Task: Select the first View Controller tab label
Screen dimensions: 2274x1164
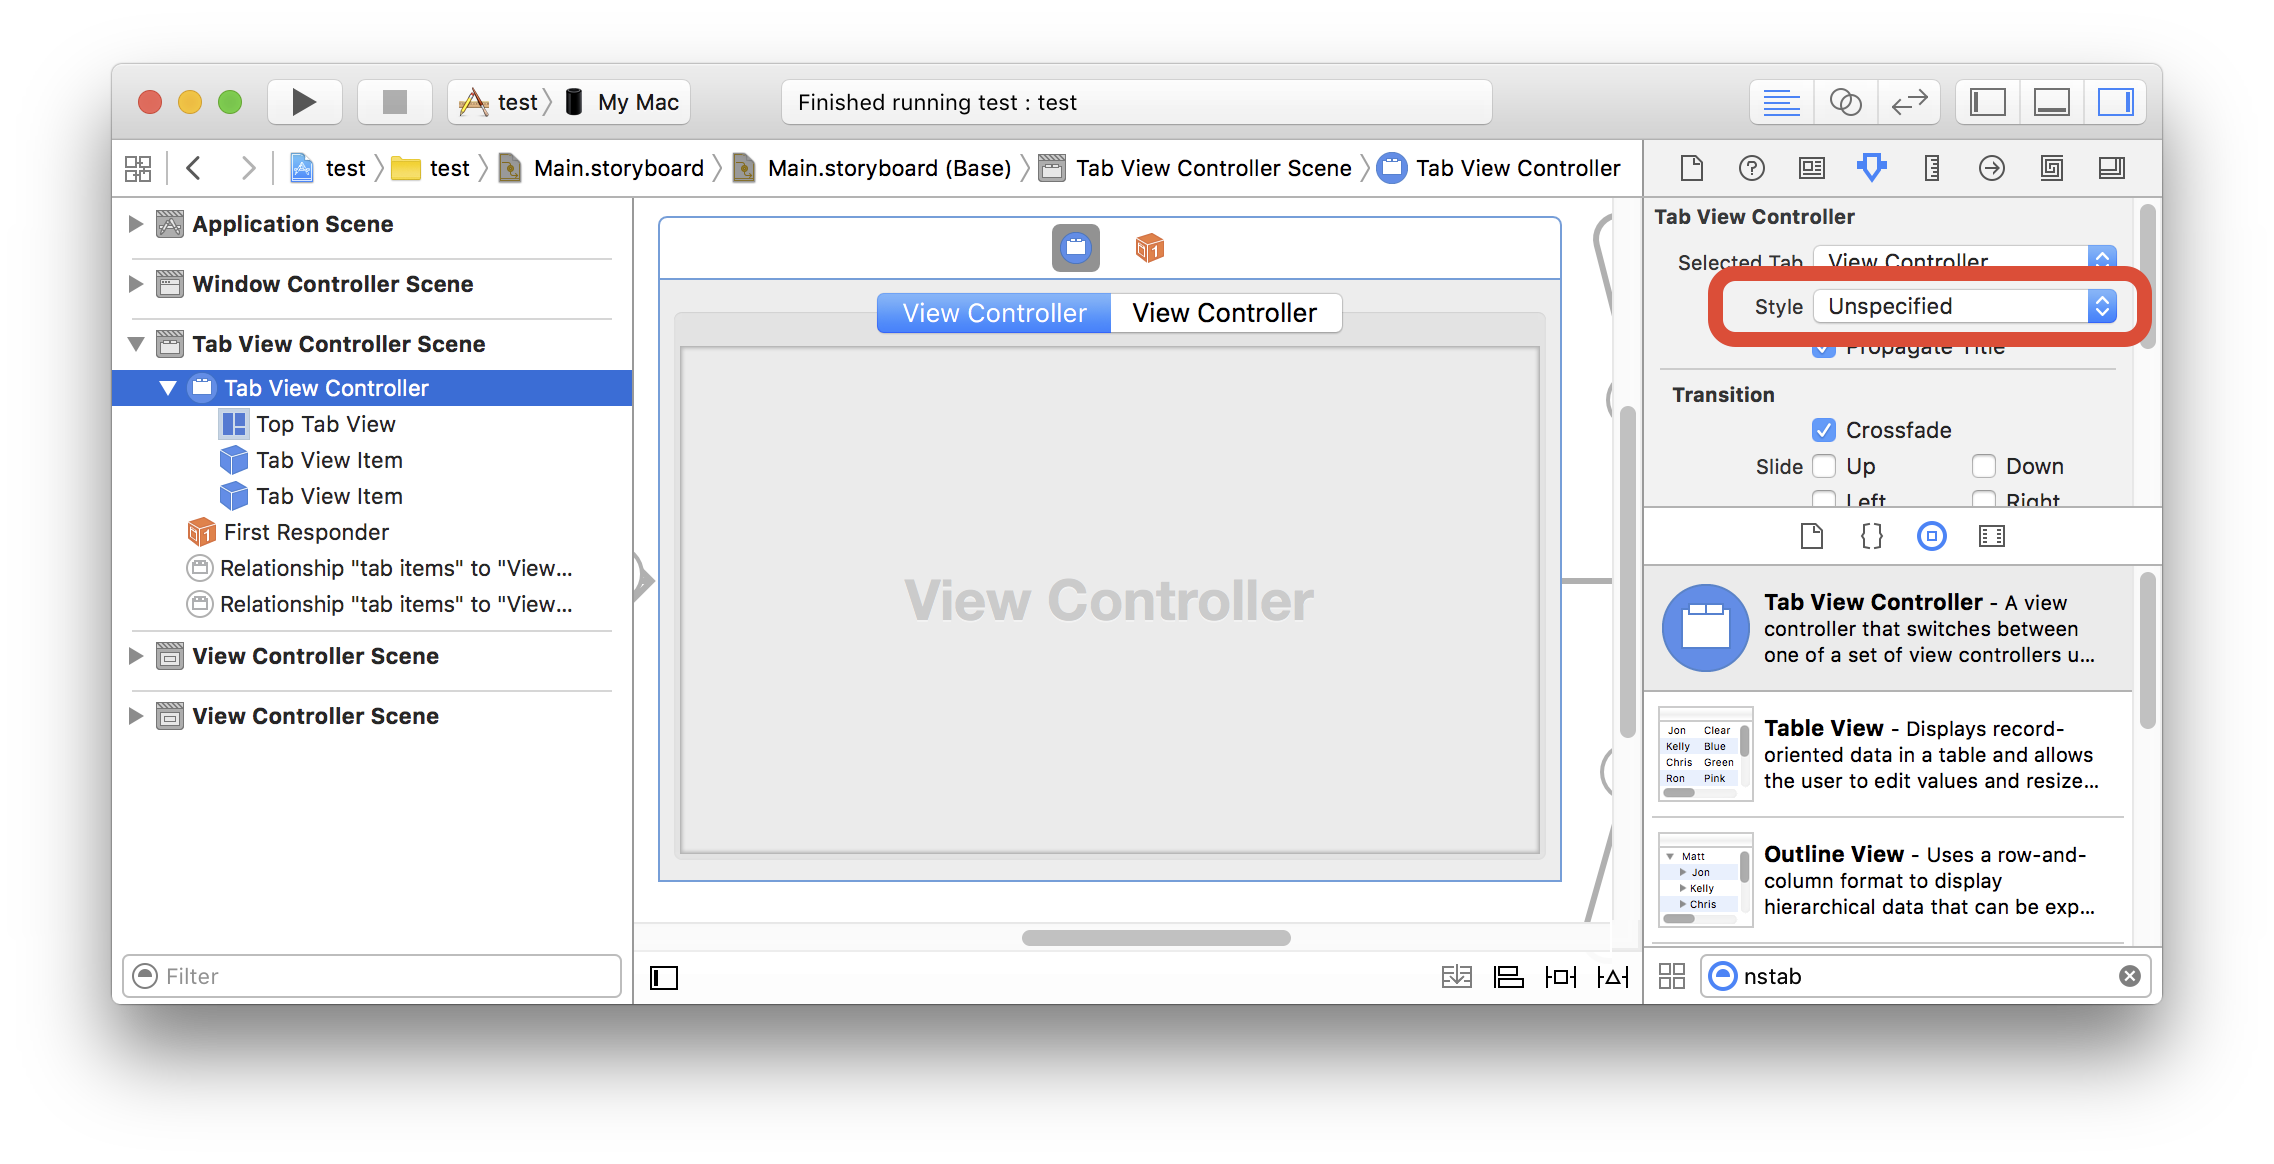Action: (x=996, y=310)
